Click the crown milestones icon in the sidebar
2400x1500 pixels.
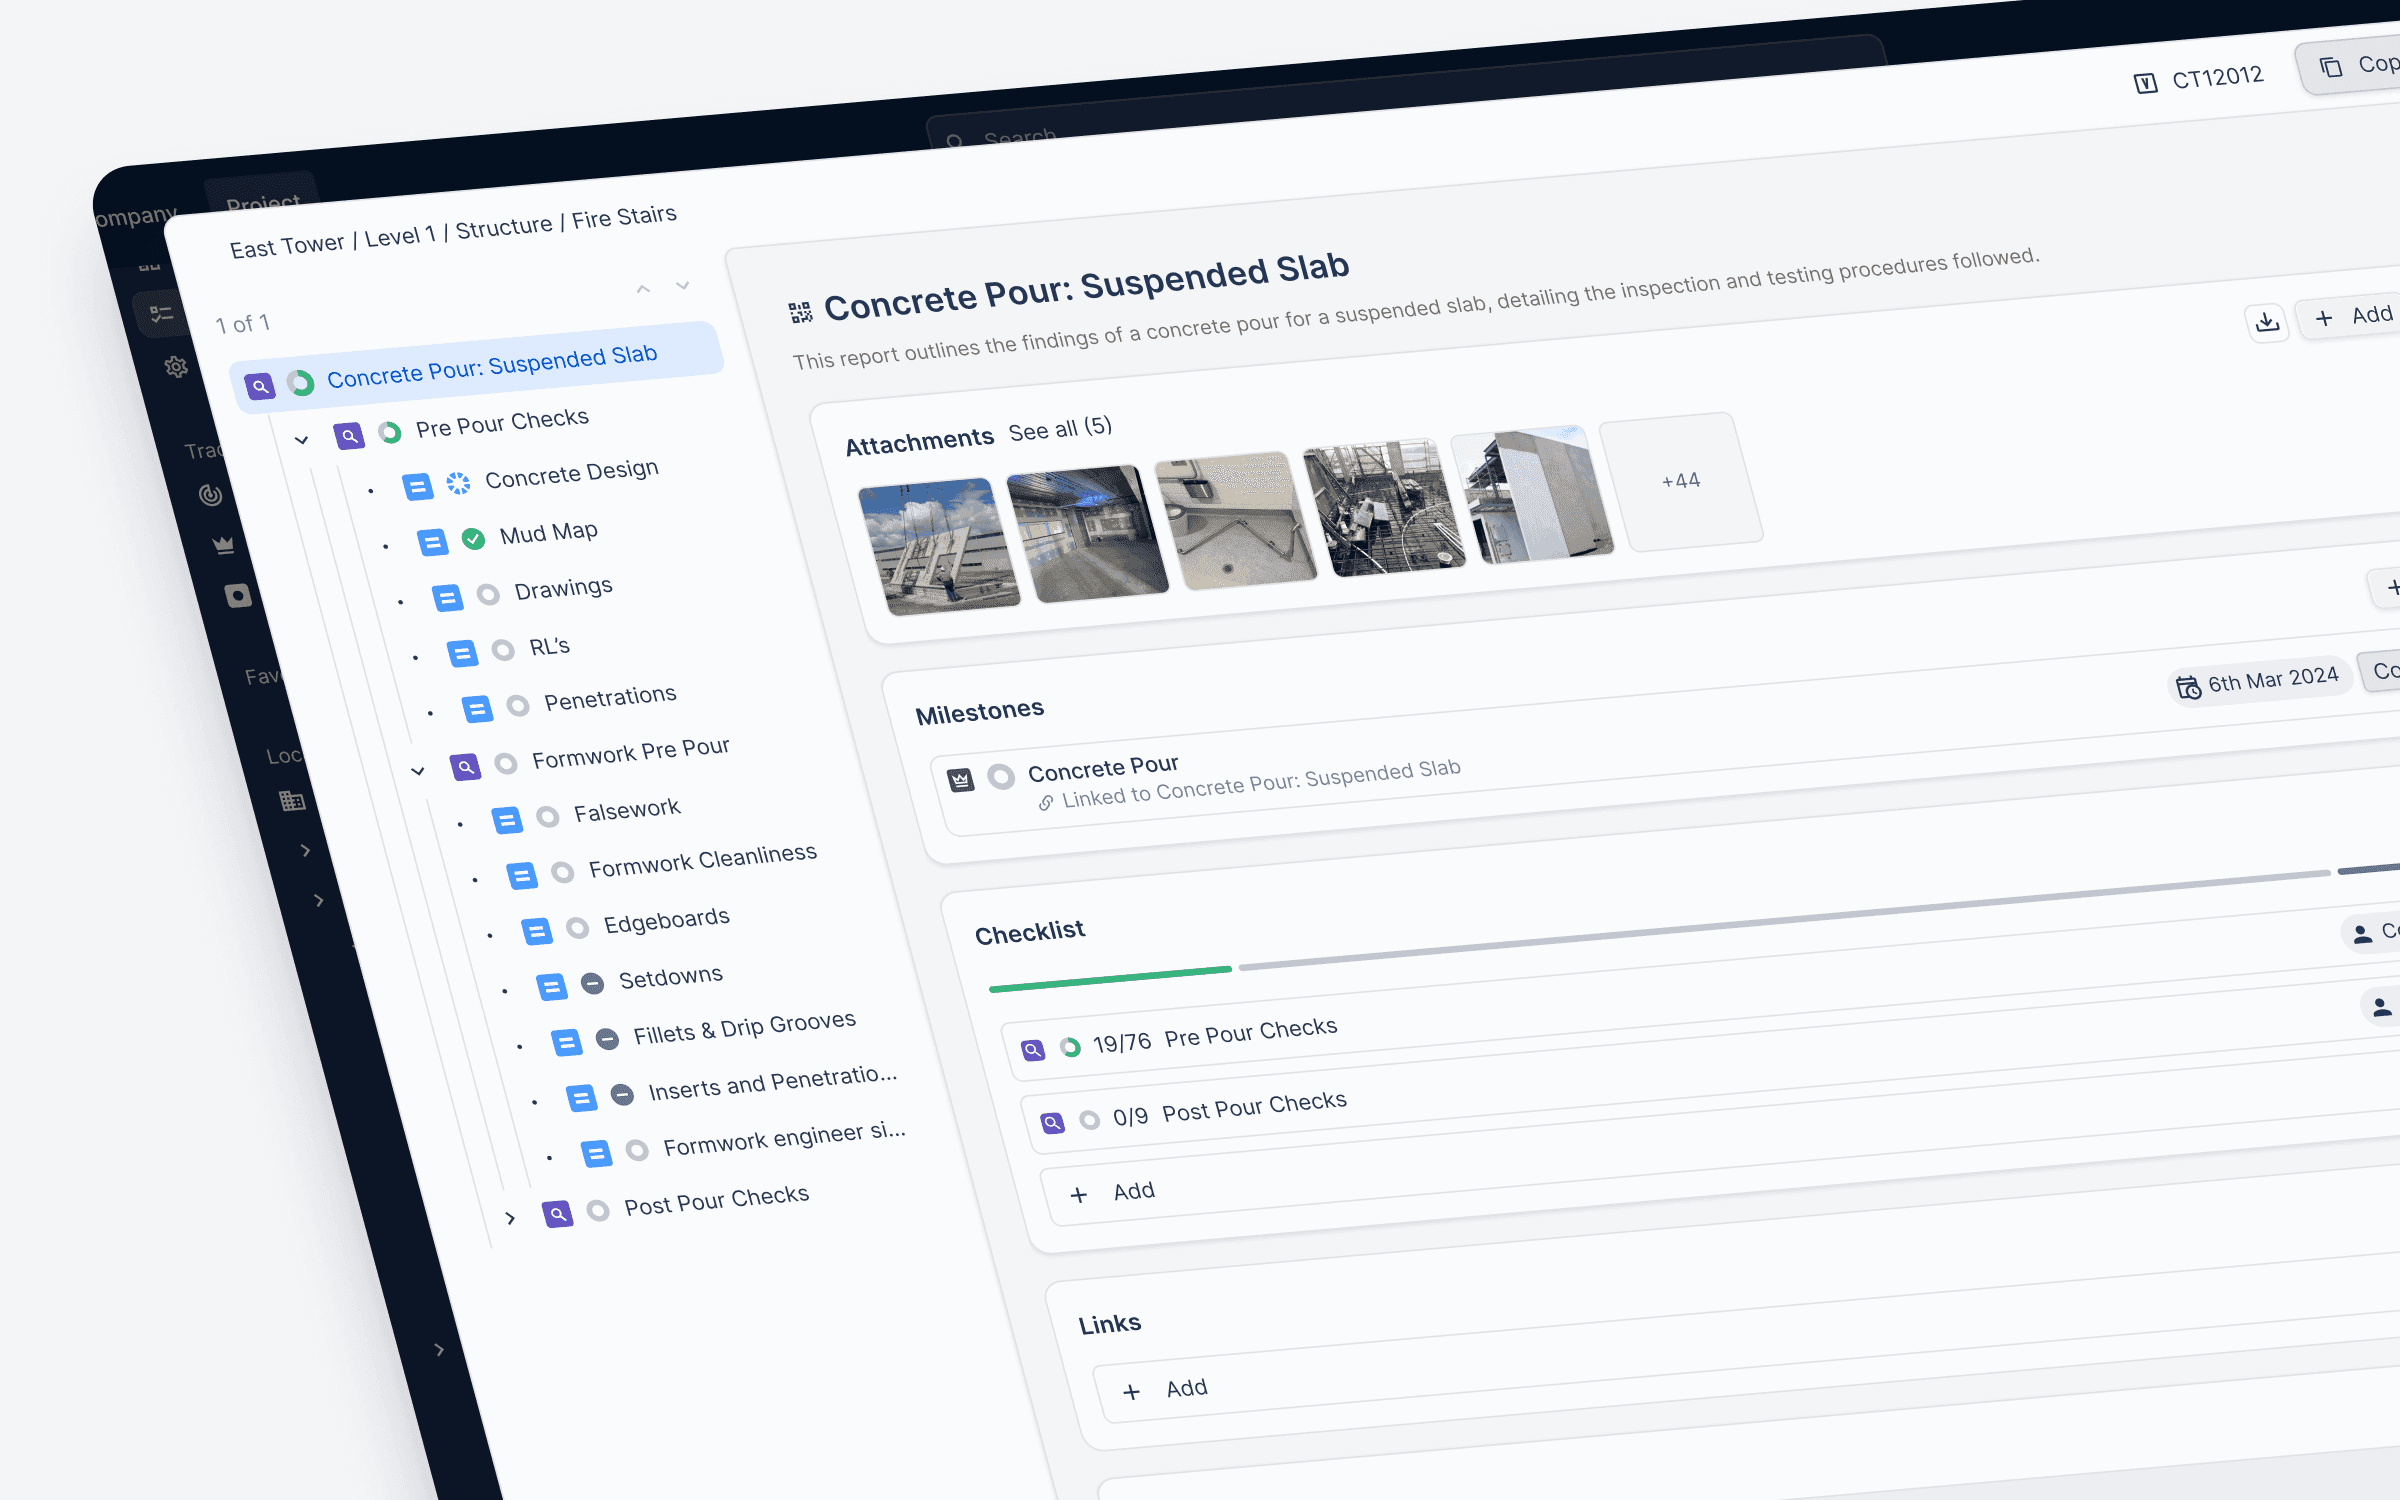click(x=223, y=545)
